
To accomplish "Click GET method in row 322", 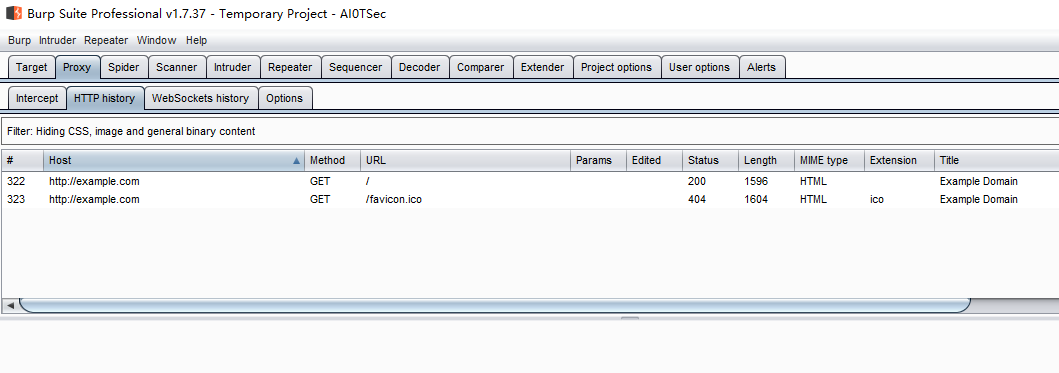I will [x=320, y=181].
